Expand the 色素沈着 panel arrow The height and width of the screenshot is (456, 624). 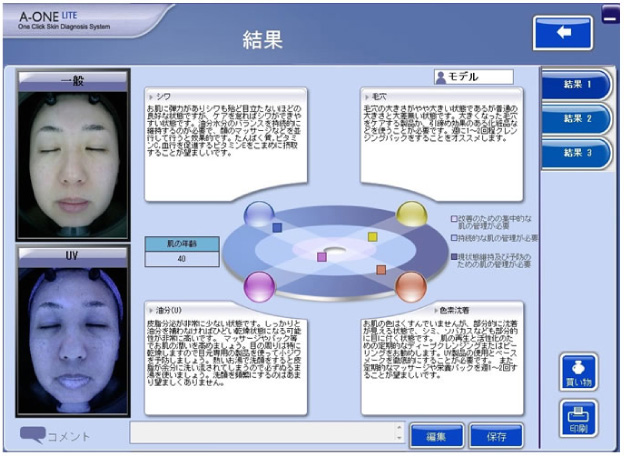coord(435,310)
